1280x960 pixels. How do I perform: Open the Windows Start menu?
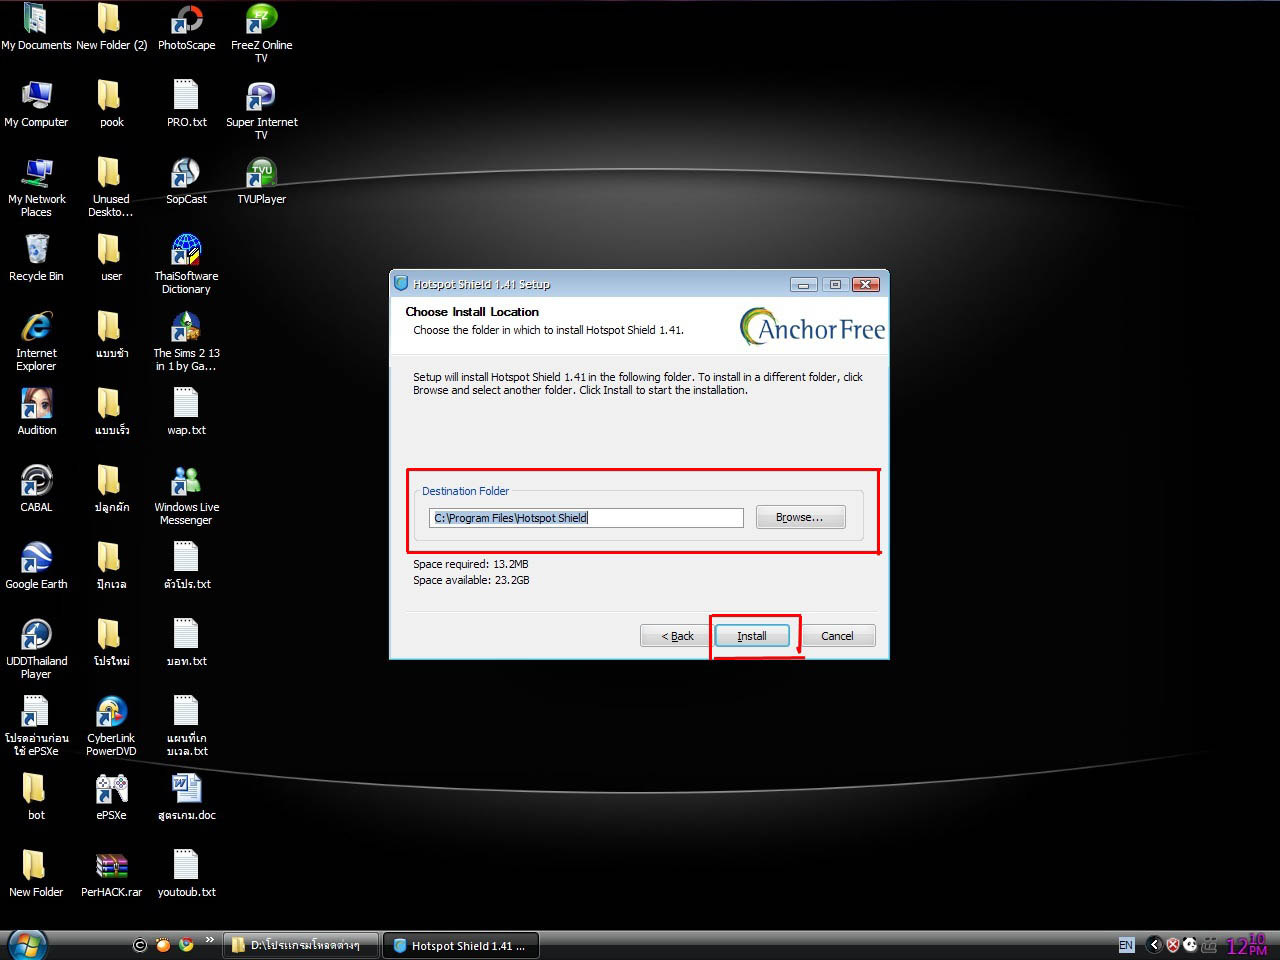[x=27, y=944]
